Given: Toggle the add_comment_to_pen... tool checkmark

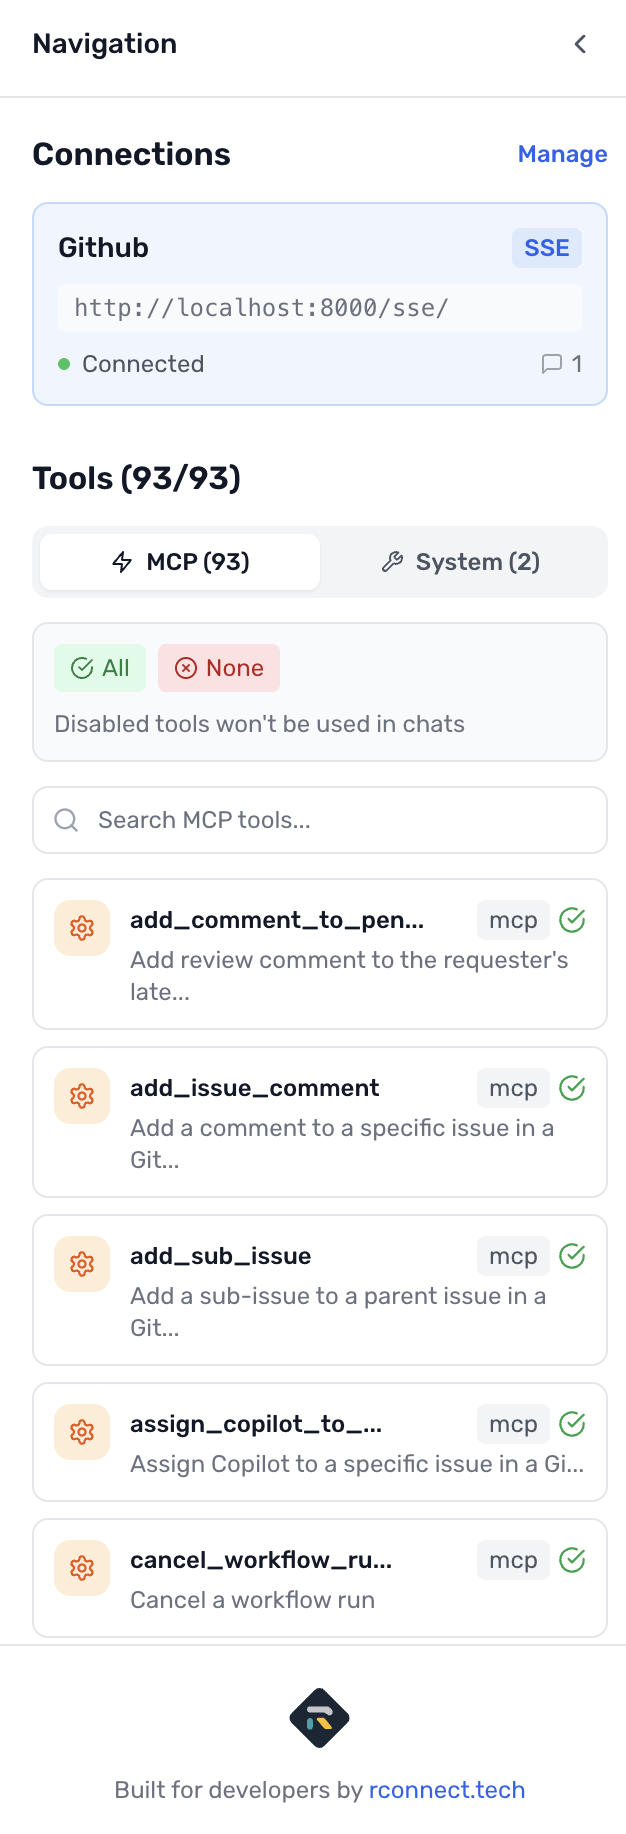Looking at the screenshot, I should 572,920.
